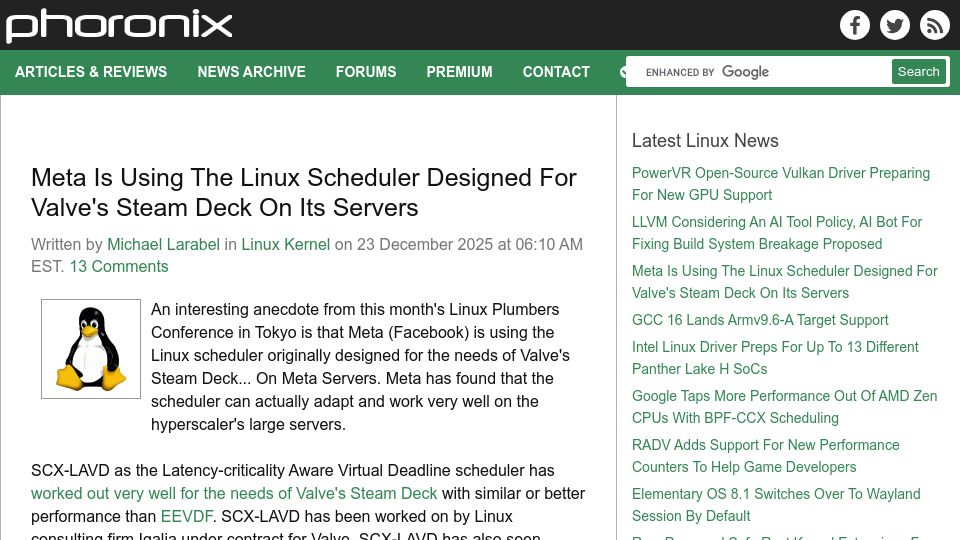Image resolution: width=960 pixels, height=540 pixels.
Task: Open the Premium menu item
Action: tap(459, 72)
